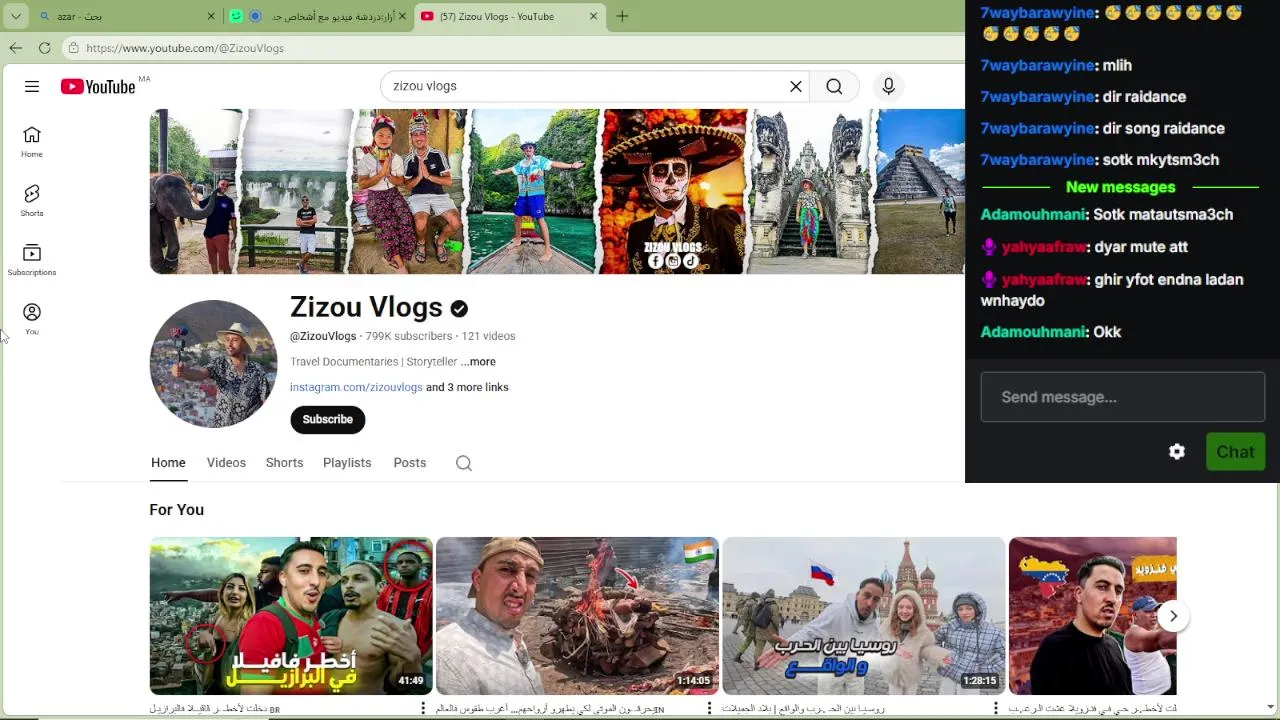
Task: Click the Zizou Vlogs channel banner
Action: point(557,191)
